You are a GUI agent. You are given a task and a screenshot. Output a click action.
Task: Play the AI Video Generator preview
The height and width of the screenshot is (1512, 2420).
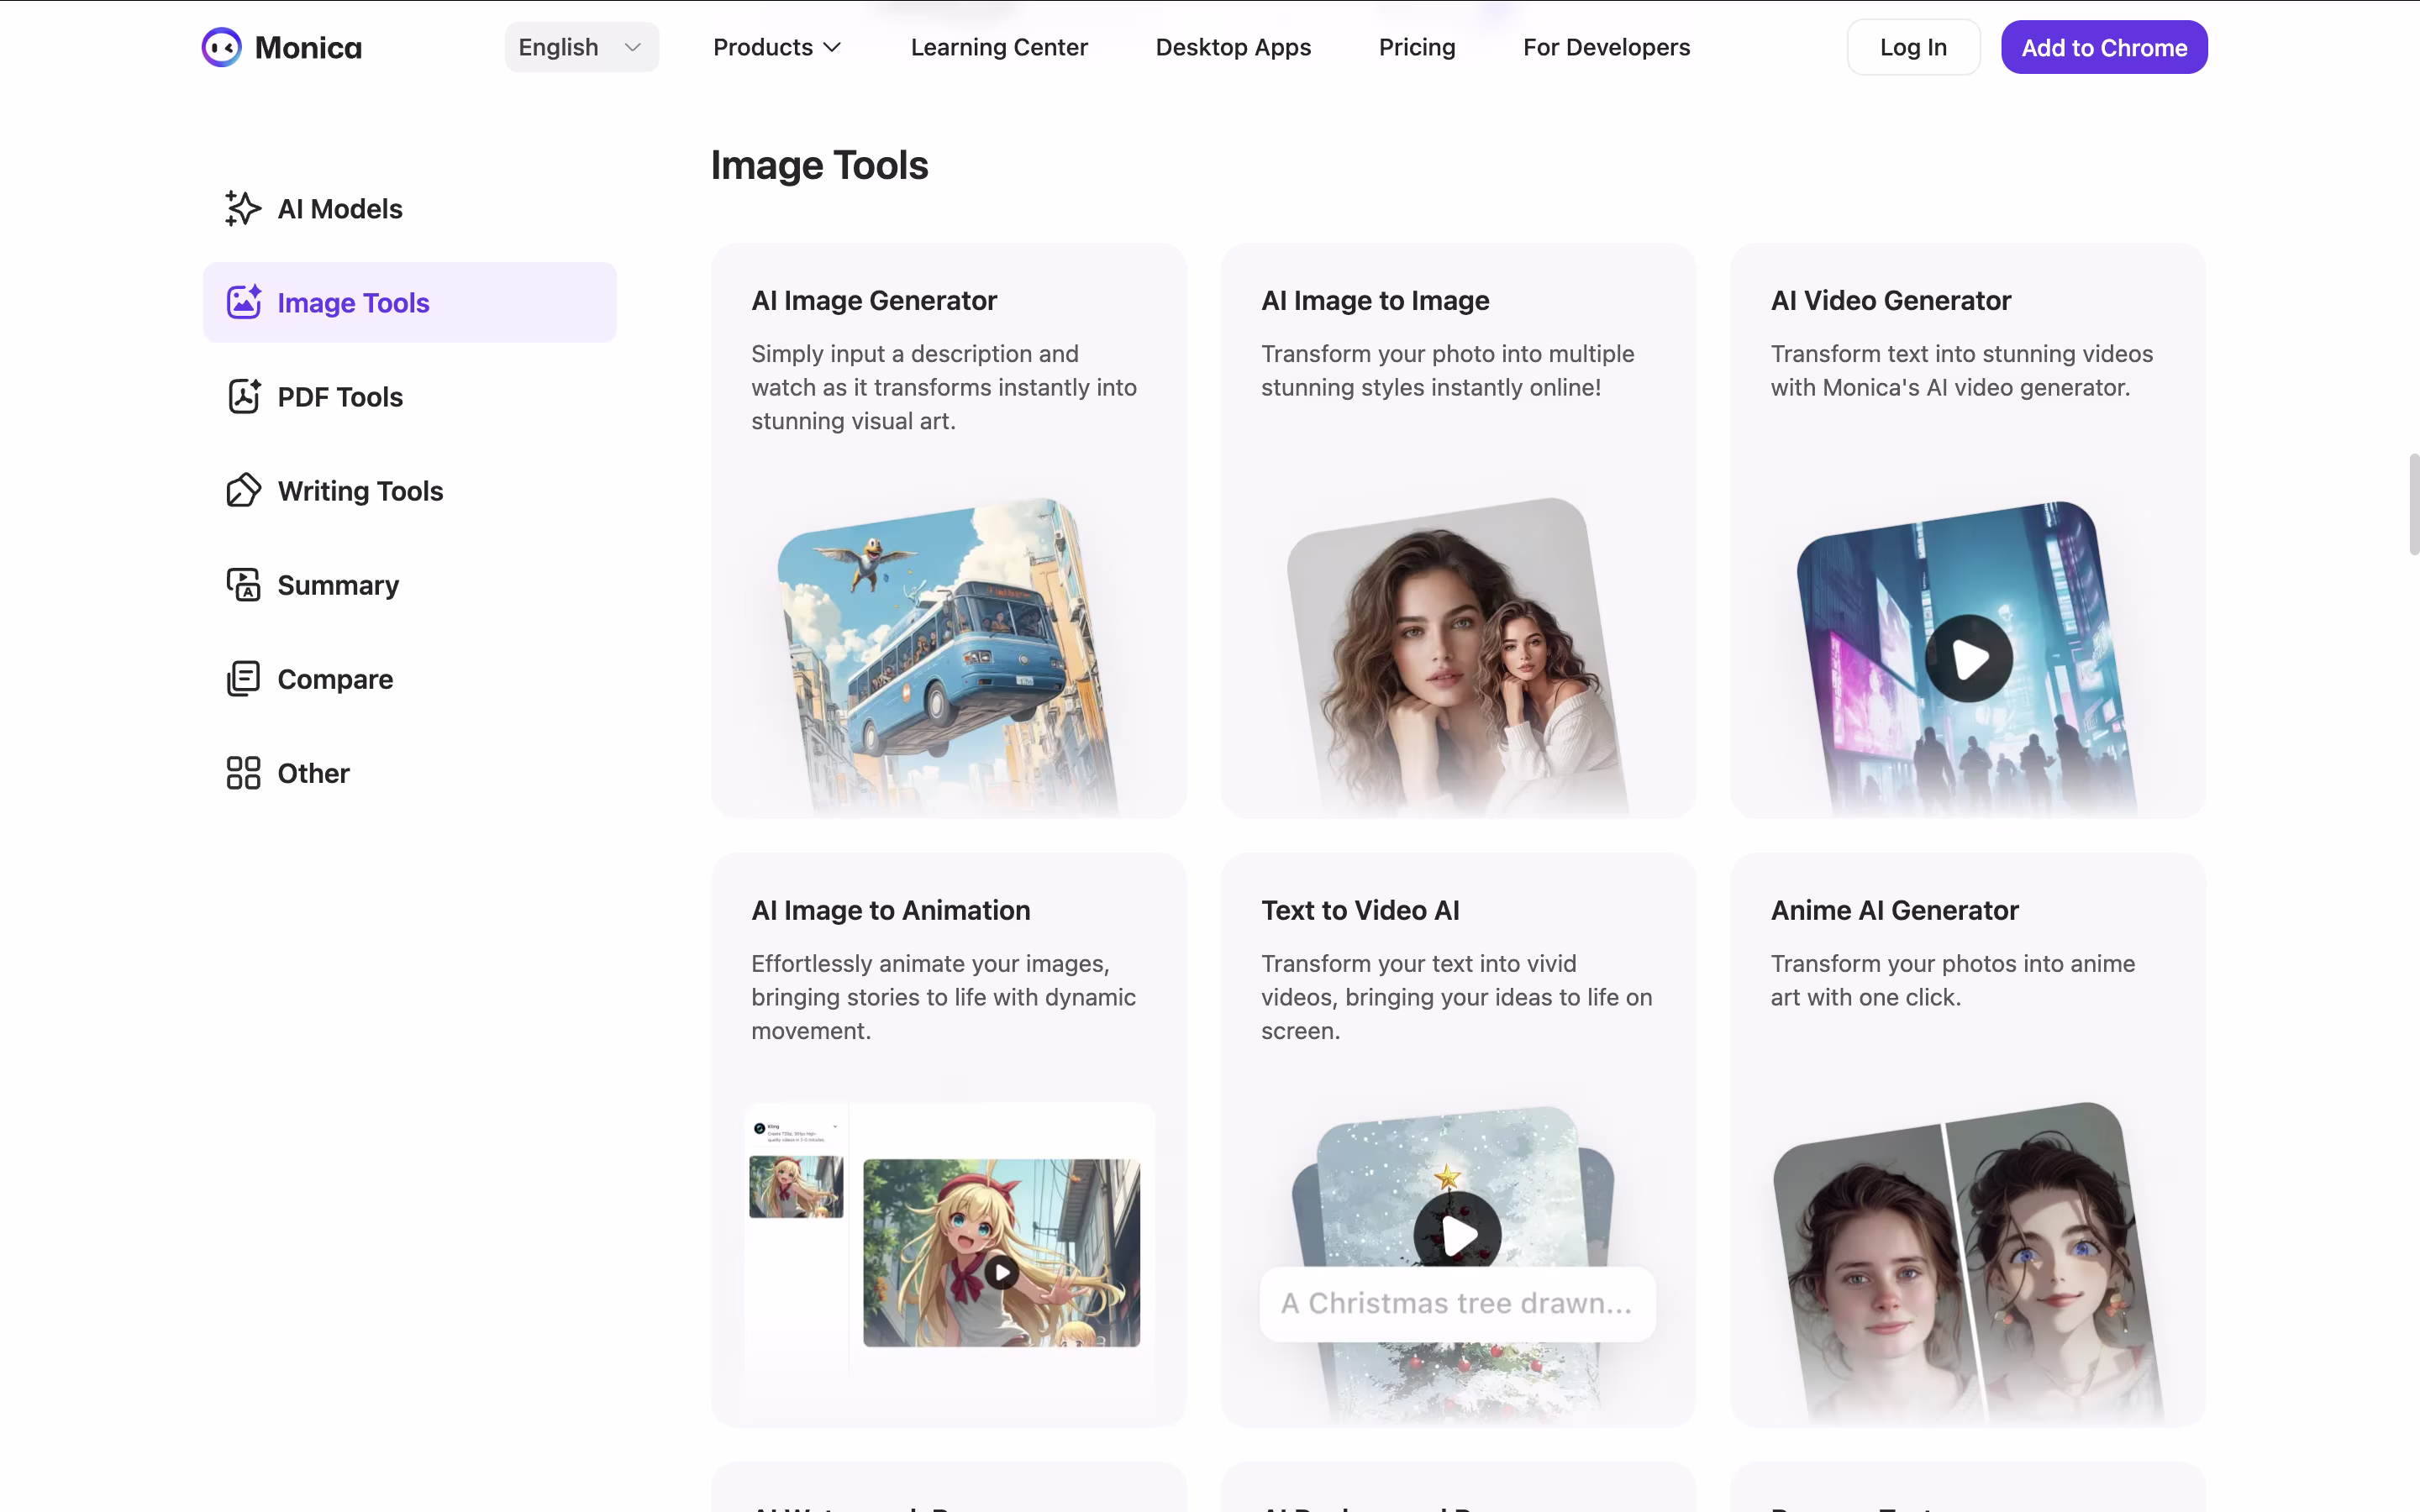click(1968, 658)
